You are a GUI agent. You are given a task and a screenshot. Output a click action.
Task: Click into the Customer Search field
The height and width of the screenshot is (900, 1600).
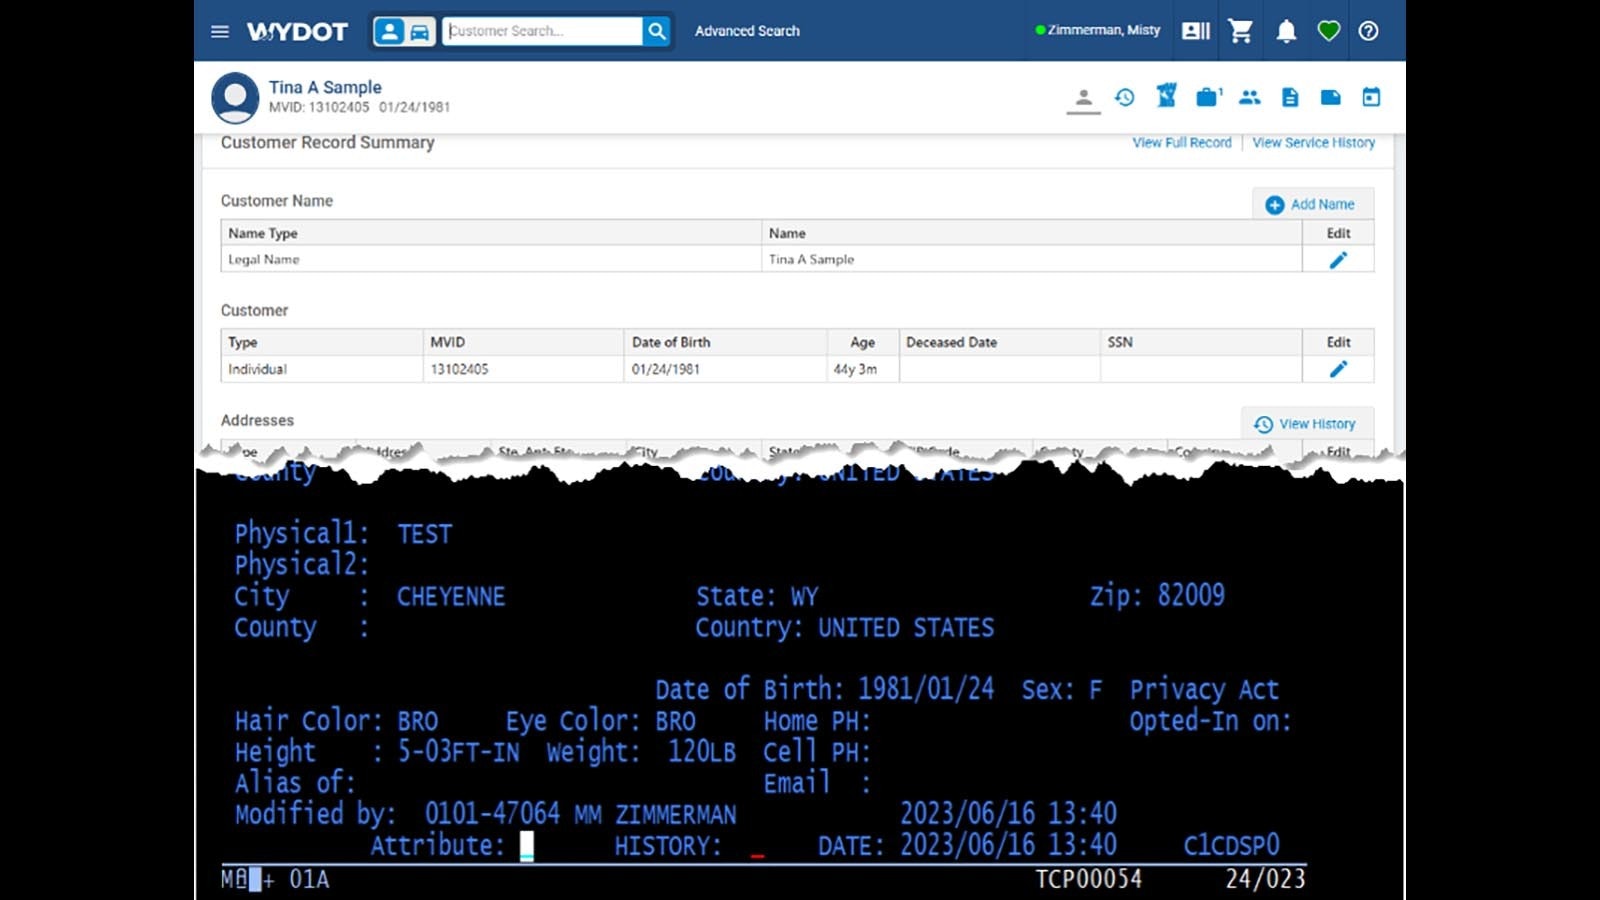(541, 31)
